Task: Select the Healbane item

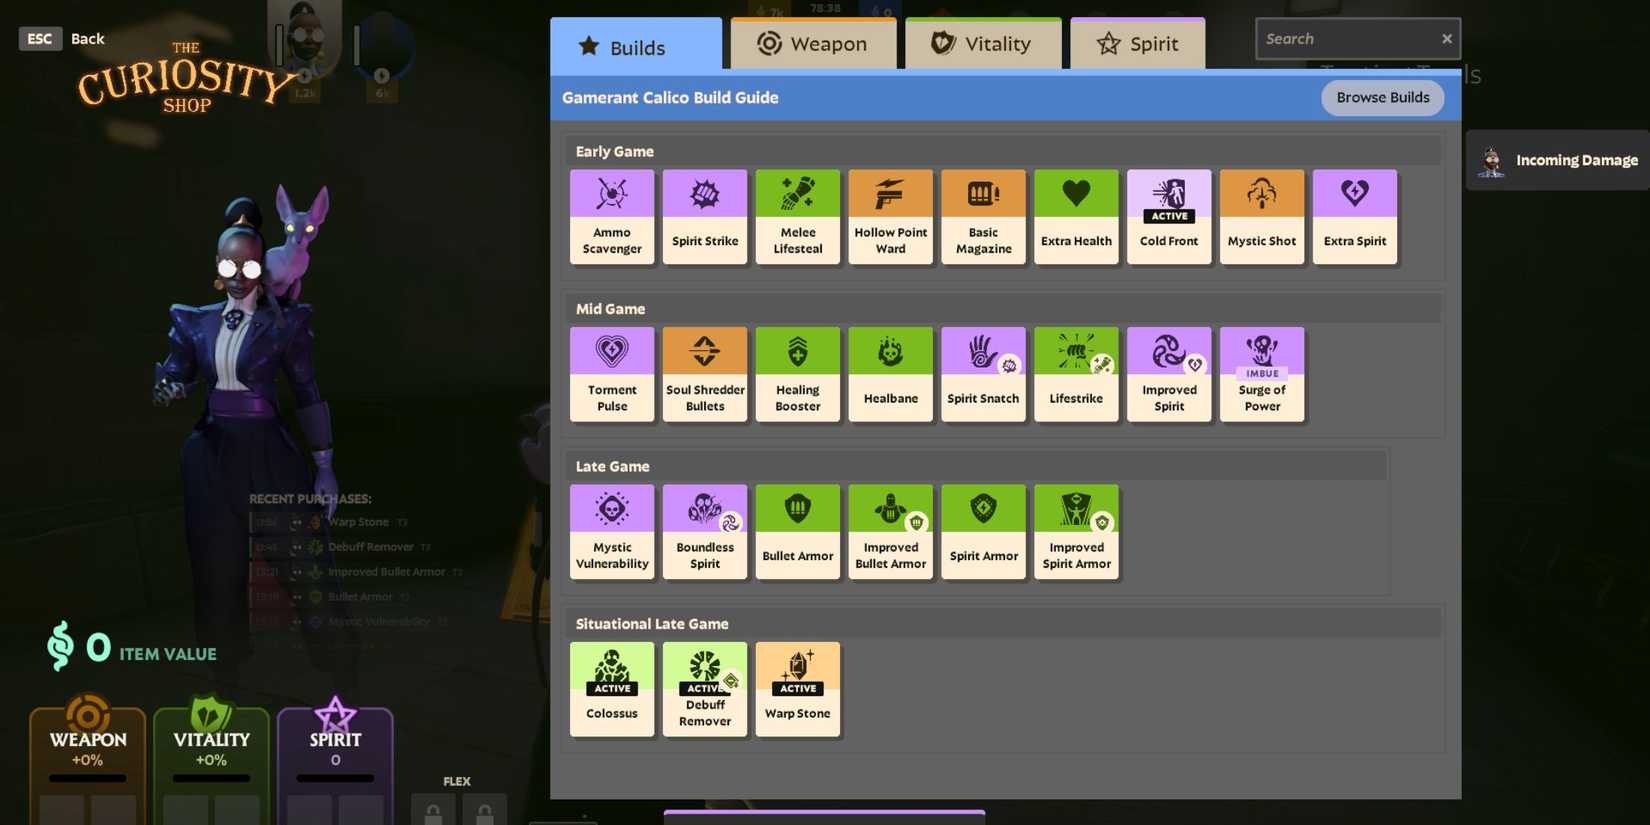Action: click(890, 374)
